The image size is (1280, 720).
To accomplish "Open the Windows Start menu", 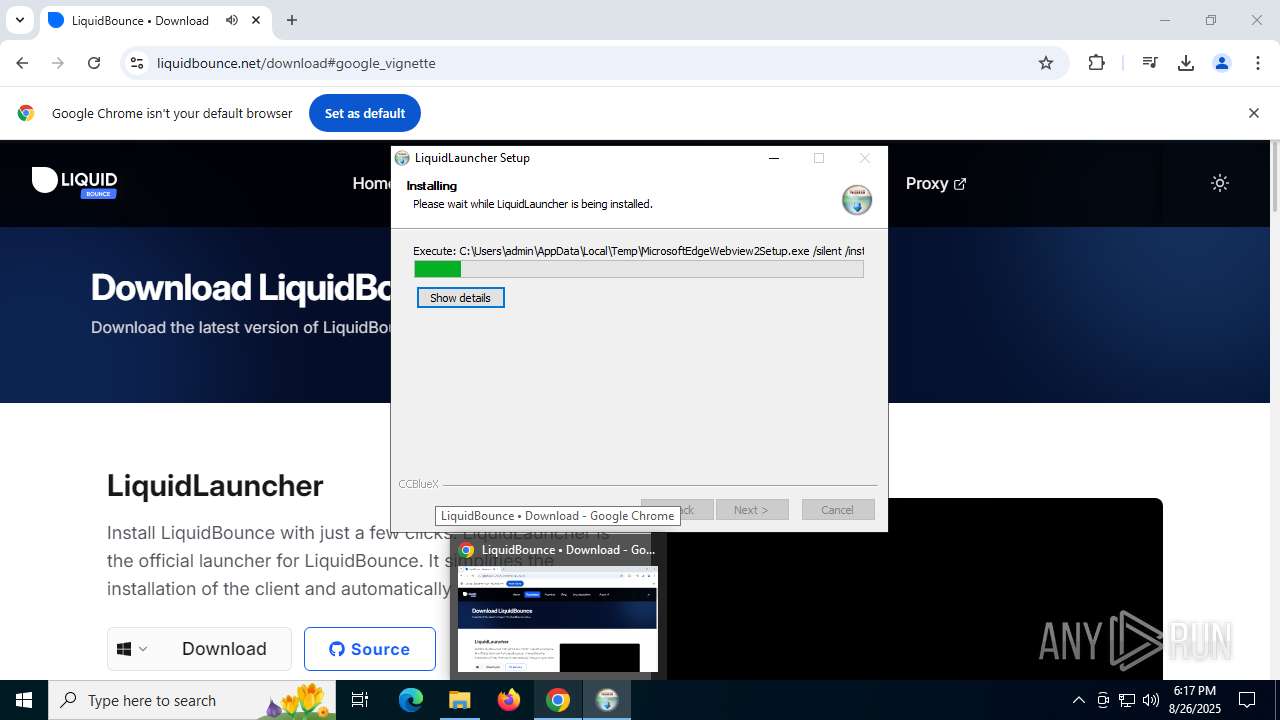I will (24, 700).
